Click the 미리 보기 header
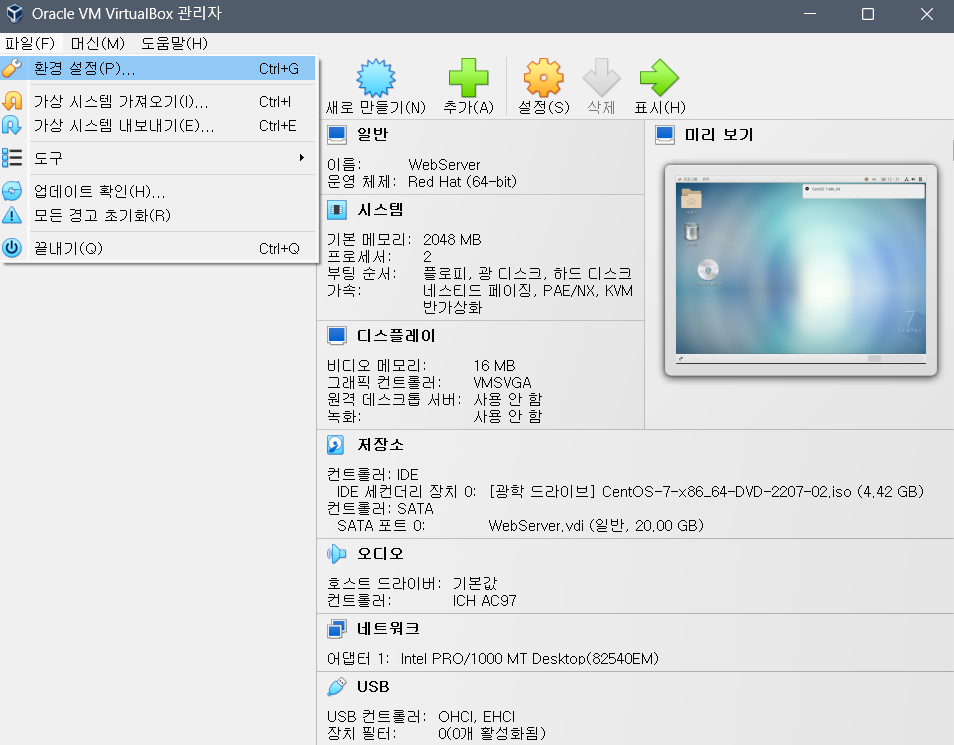This screenshot has height=745, width=954. point(719,135)
